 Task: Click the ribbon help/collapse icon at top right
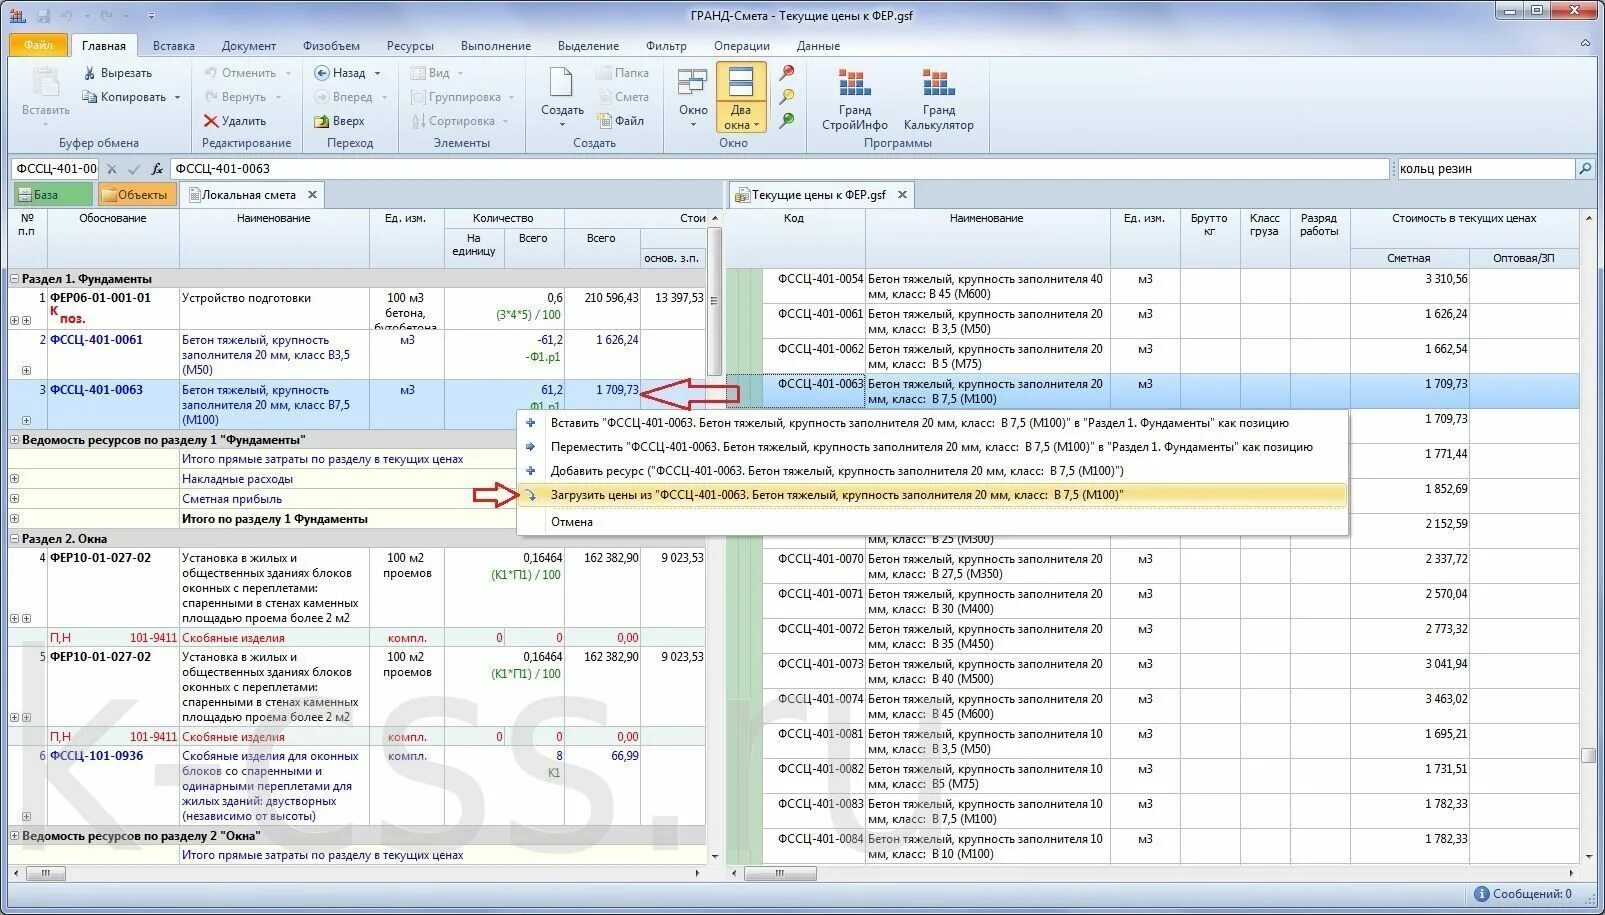coord(1585,44)
